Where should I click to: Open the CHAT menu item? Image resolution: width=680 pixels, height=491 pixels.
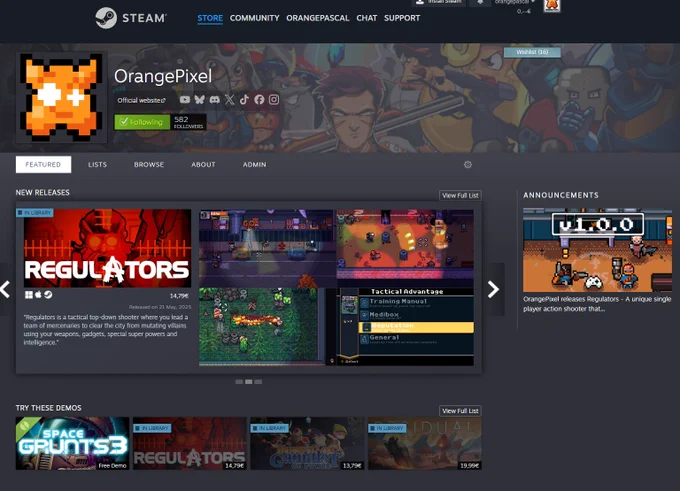pyautogui.click(x=366, y=18)
